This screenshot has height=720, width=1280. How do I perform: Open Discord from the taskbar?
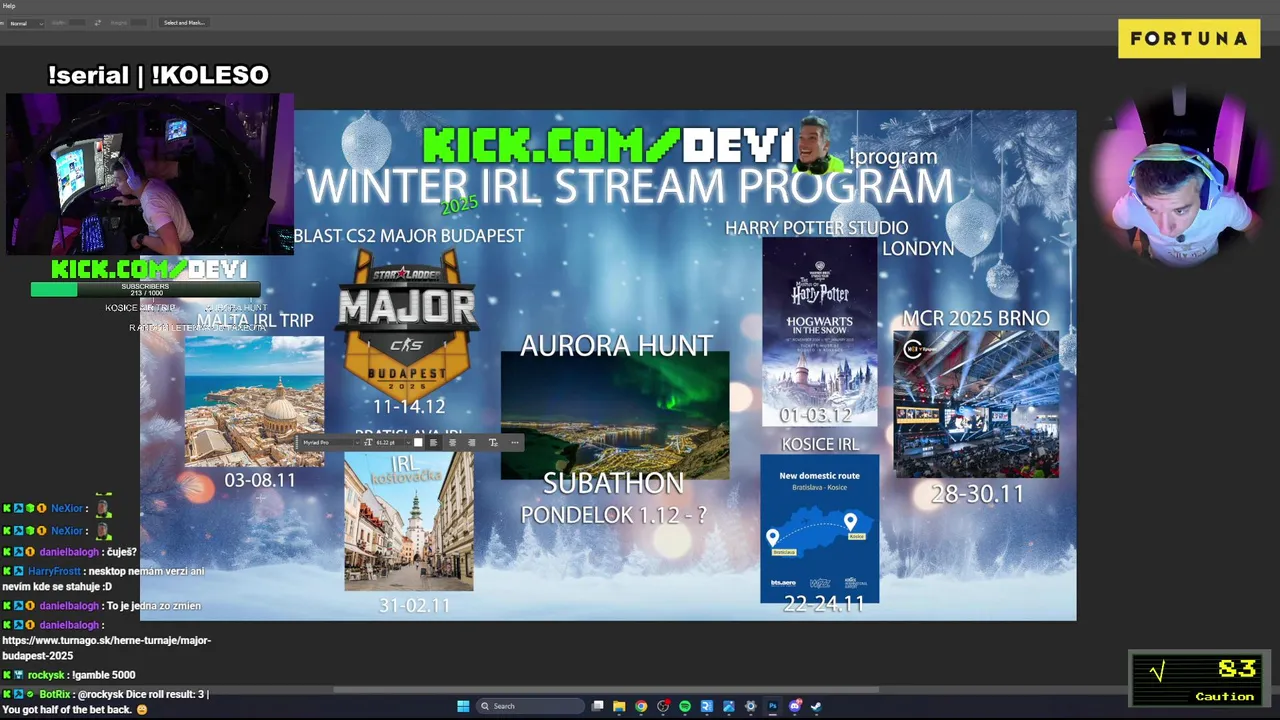click(795, 706)
